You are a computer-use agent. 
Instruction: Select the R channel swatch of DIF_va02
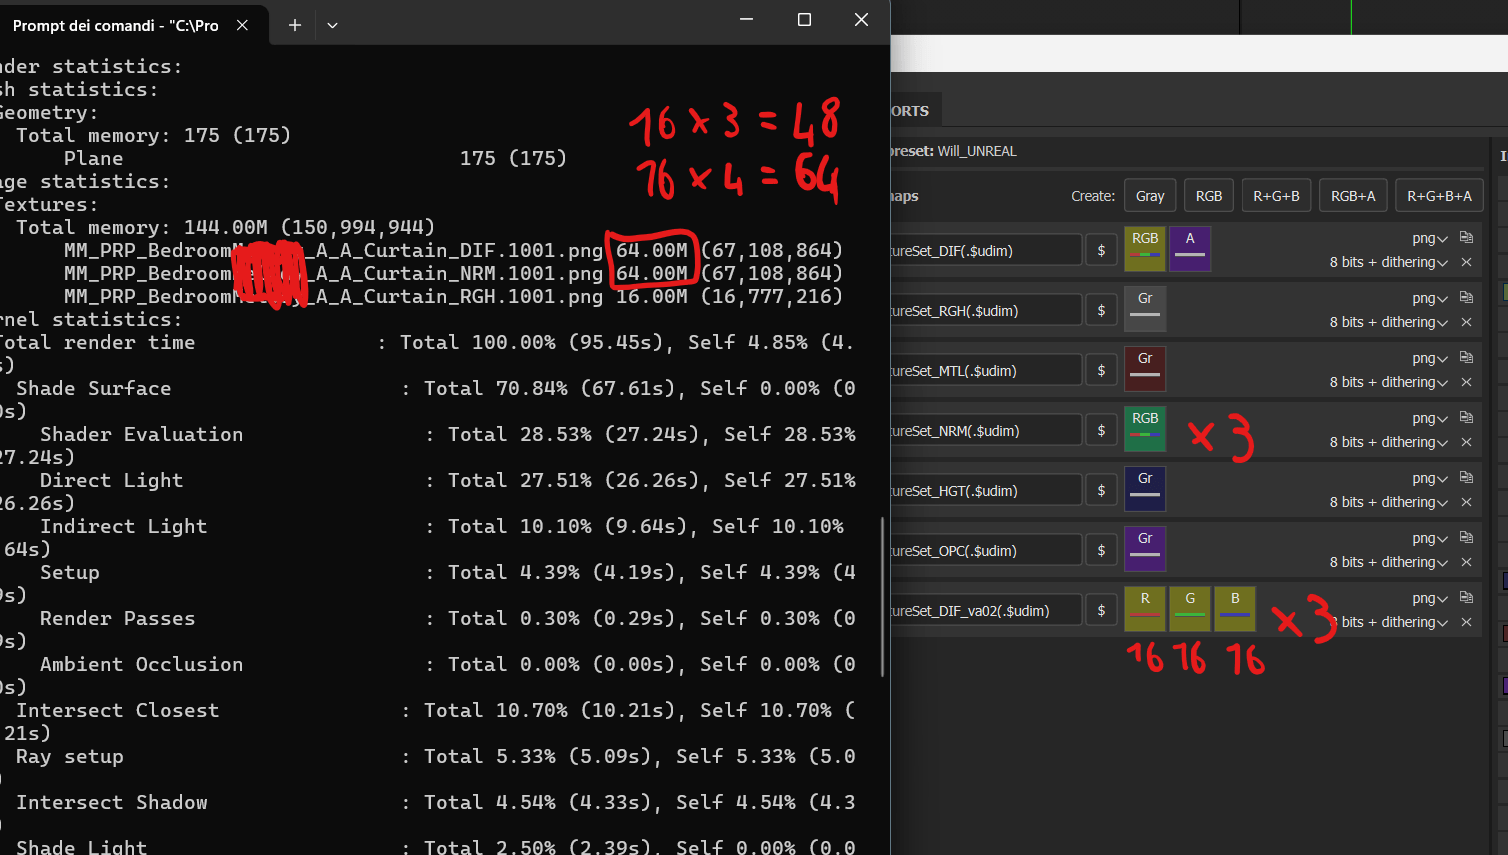[1145, 609]
